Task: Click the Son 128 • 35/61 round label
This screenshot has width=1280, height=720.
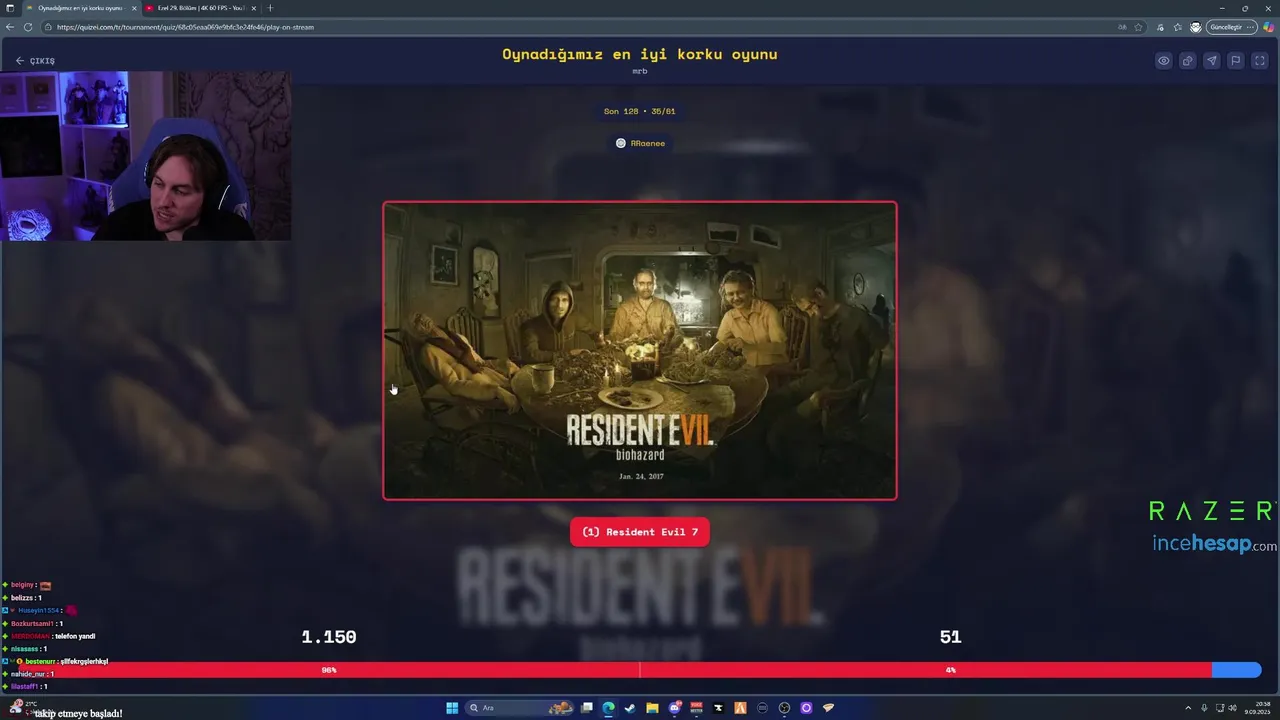Action: (x=640, y=111)
